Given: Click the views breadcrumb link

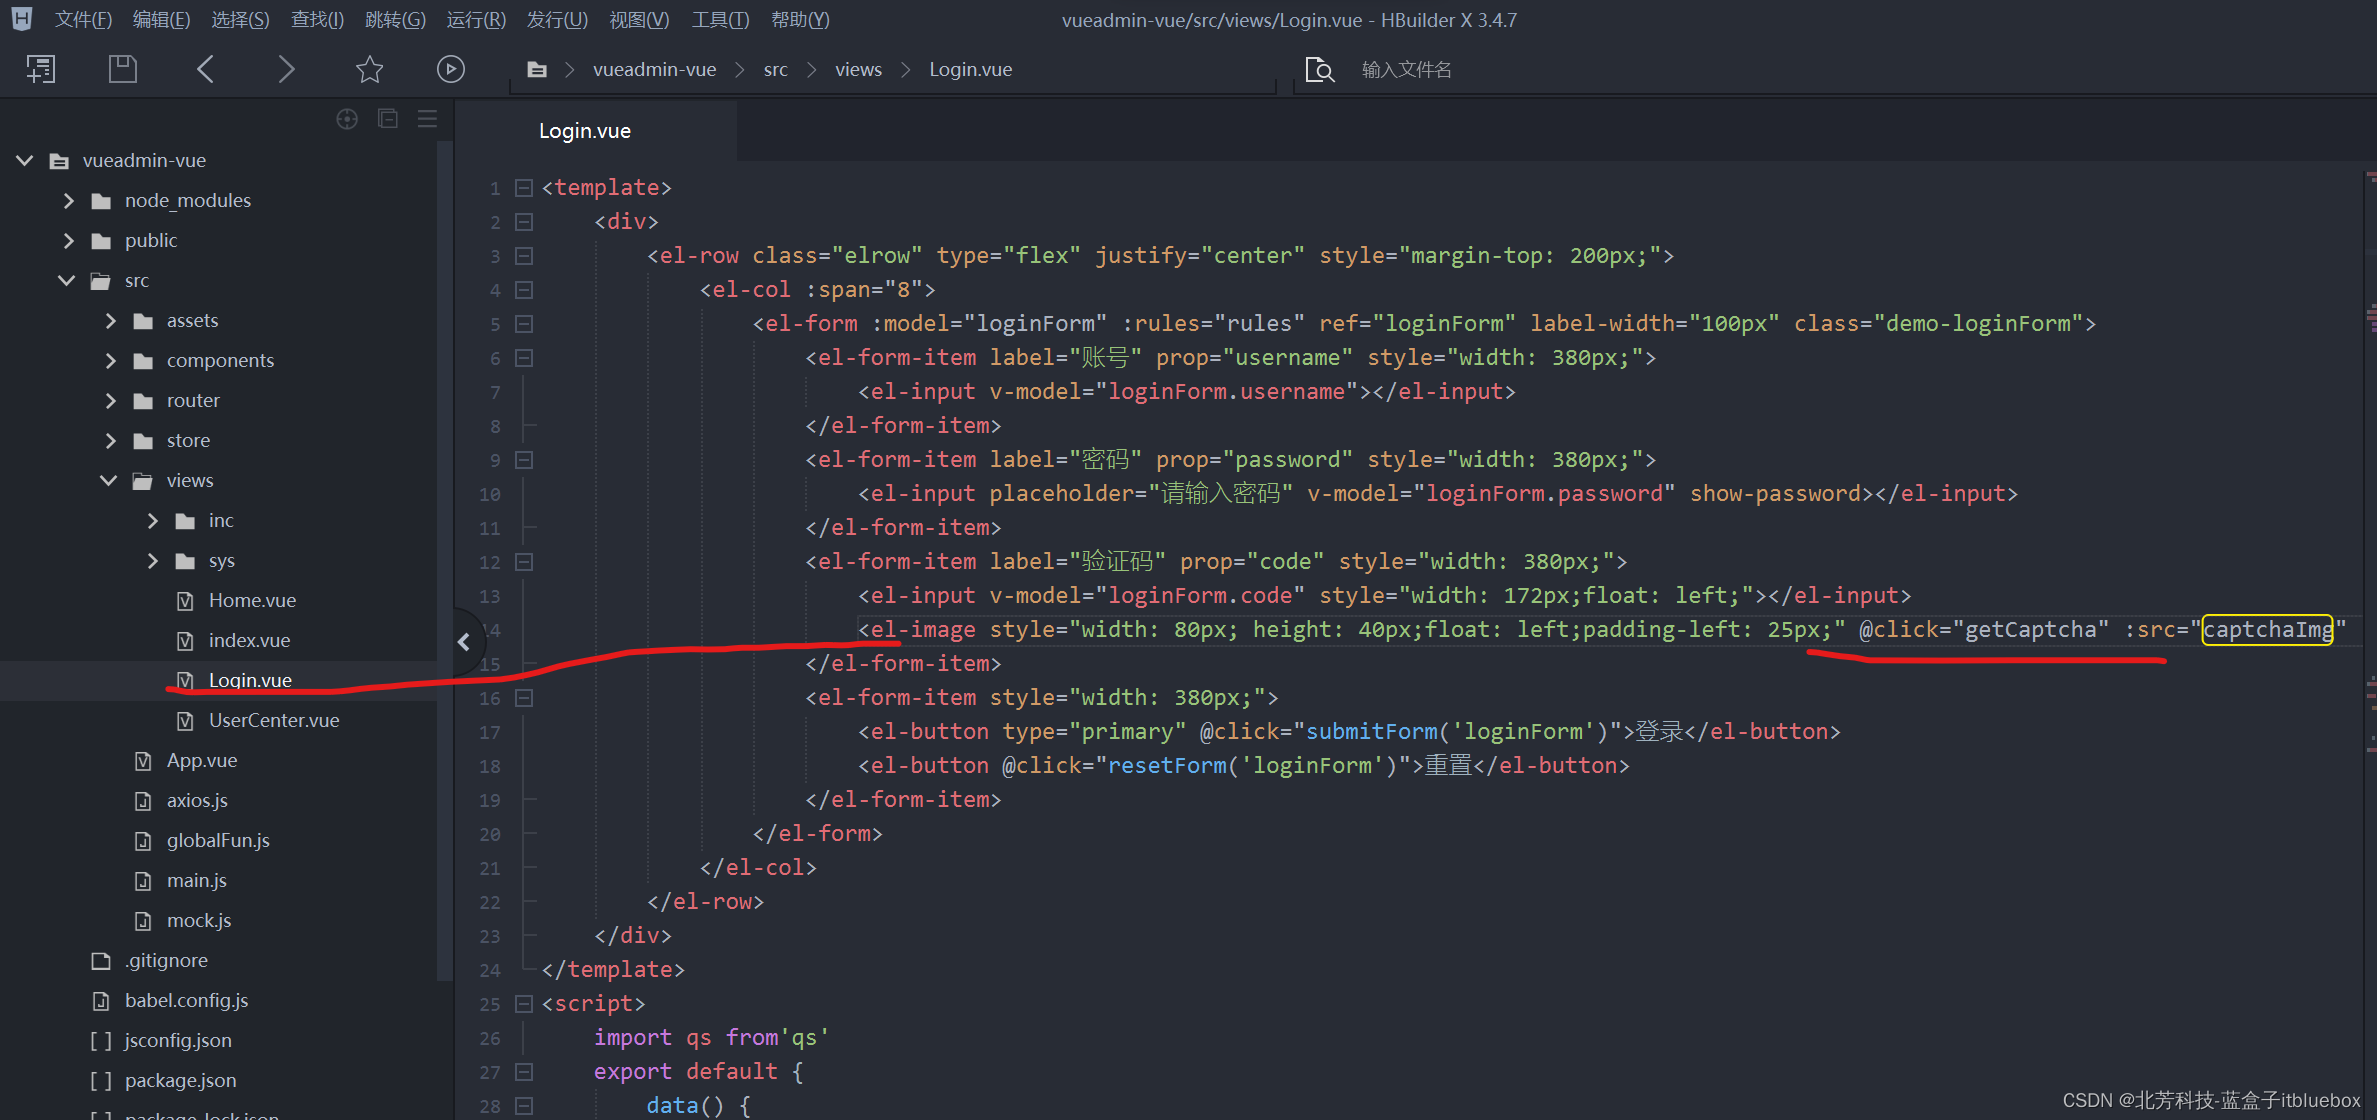Looking at the screenshot, I should [858, 69].
